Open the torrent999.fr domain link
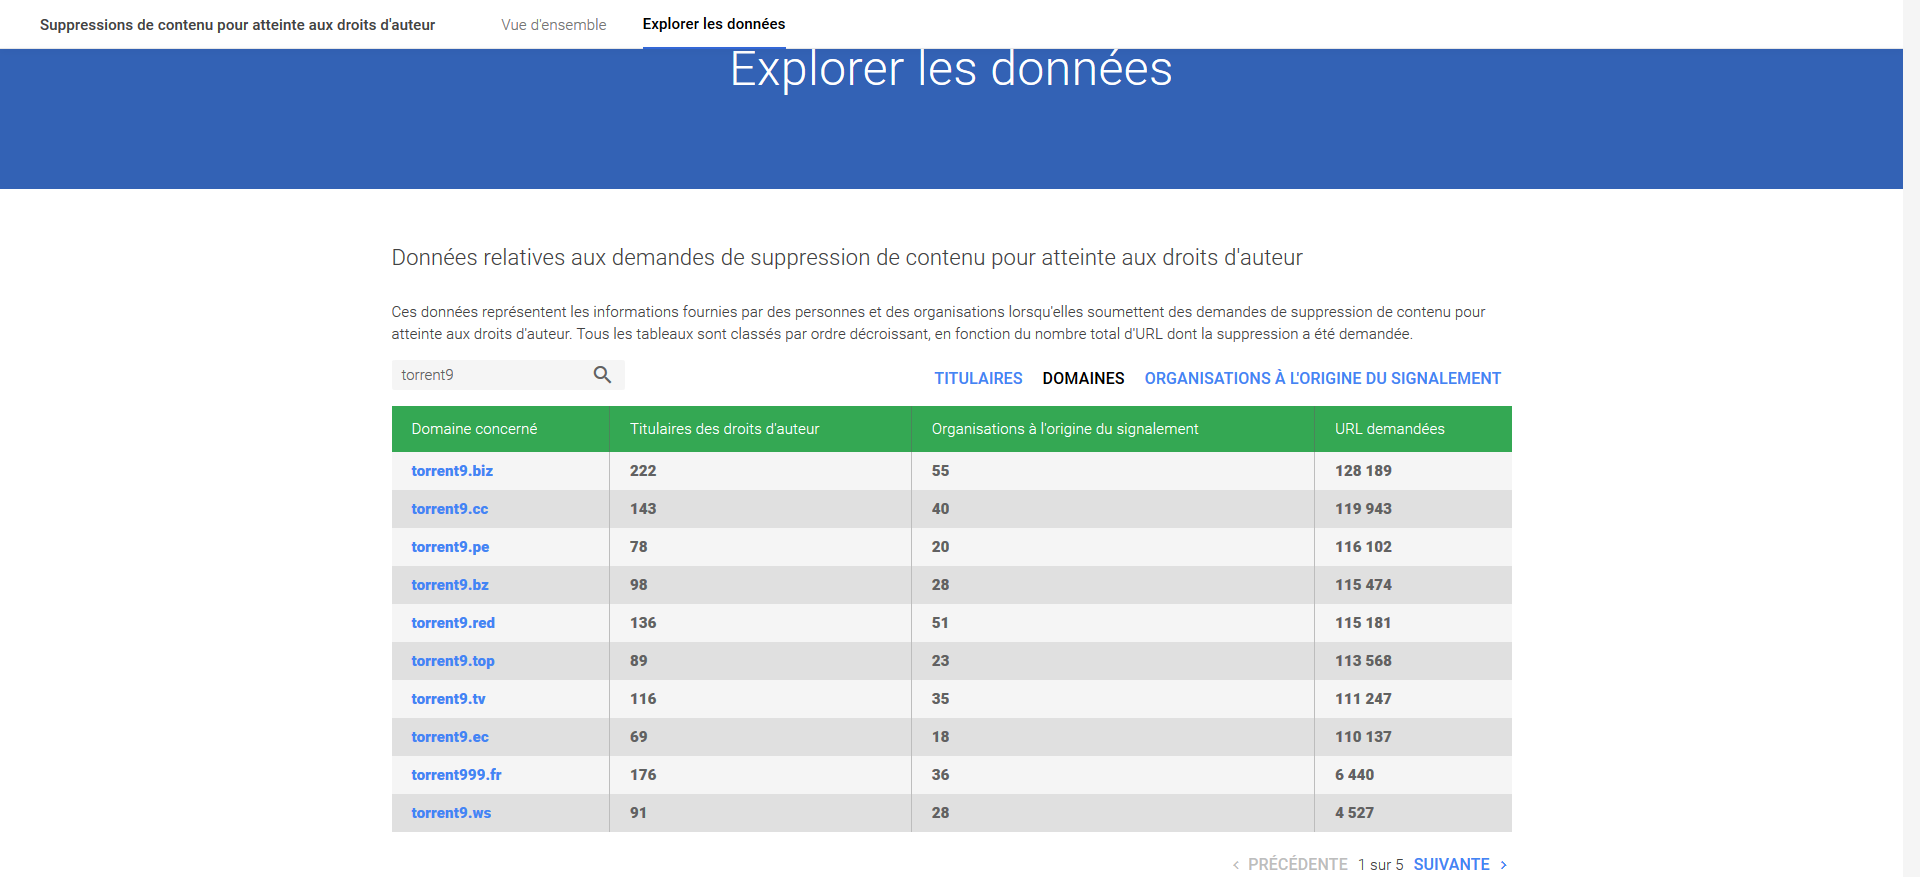This screenshot has height=877, width=1920. pos(456,775)
